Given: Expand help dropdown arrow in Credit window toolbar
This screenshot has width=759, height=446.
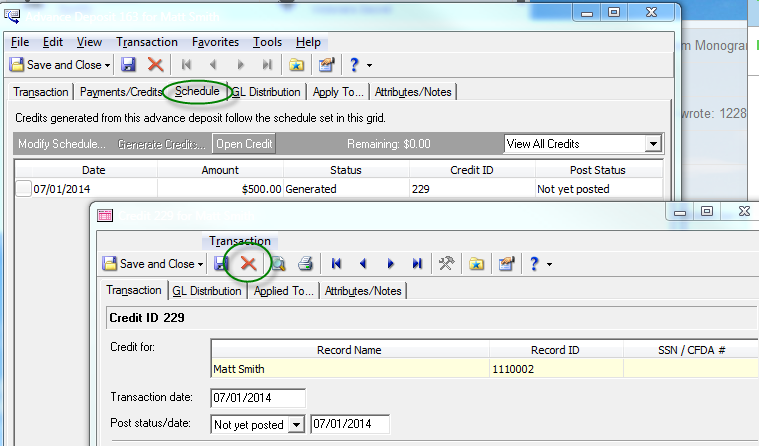Looking at the screenshot, I should [x=549, y=264].
